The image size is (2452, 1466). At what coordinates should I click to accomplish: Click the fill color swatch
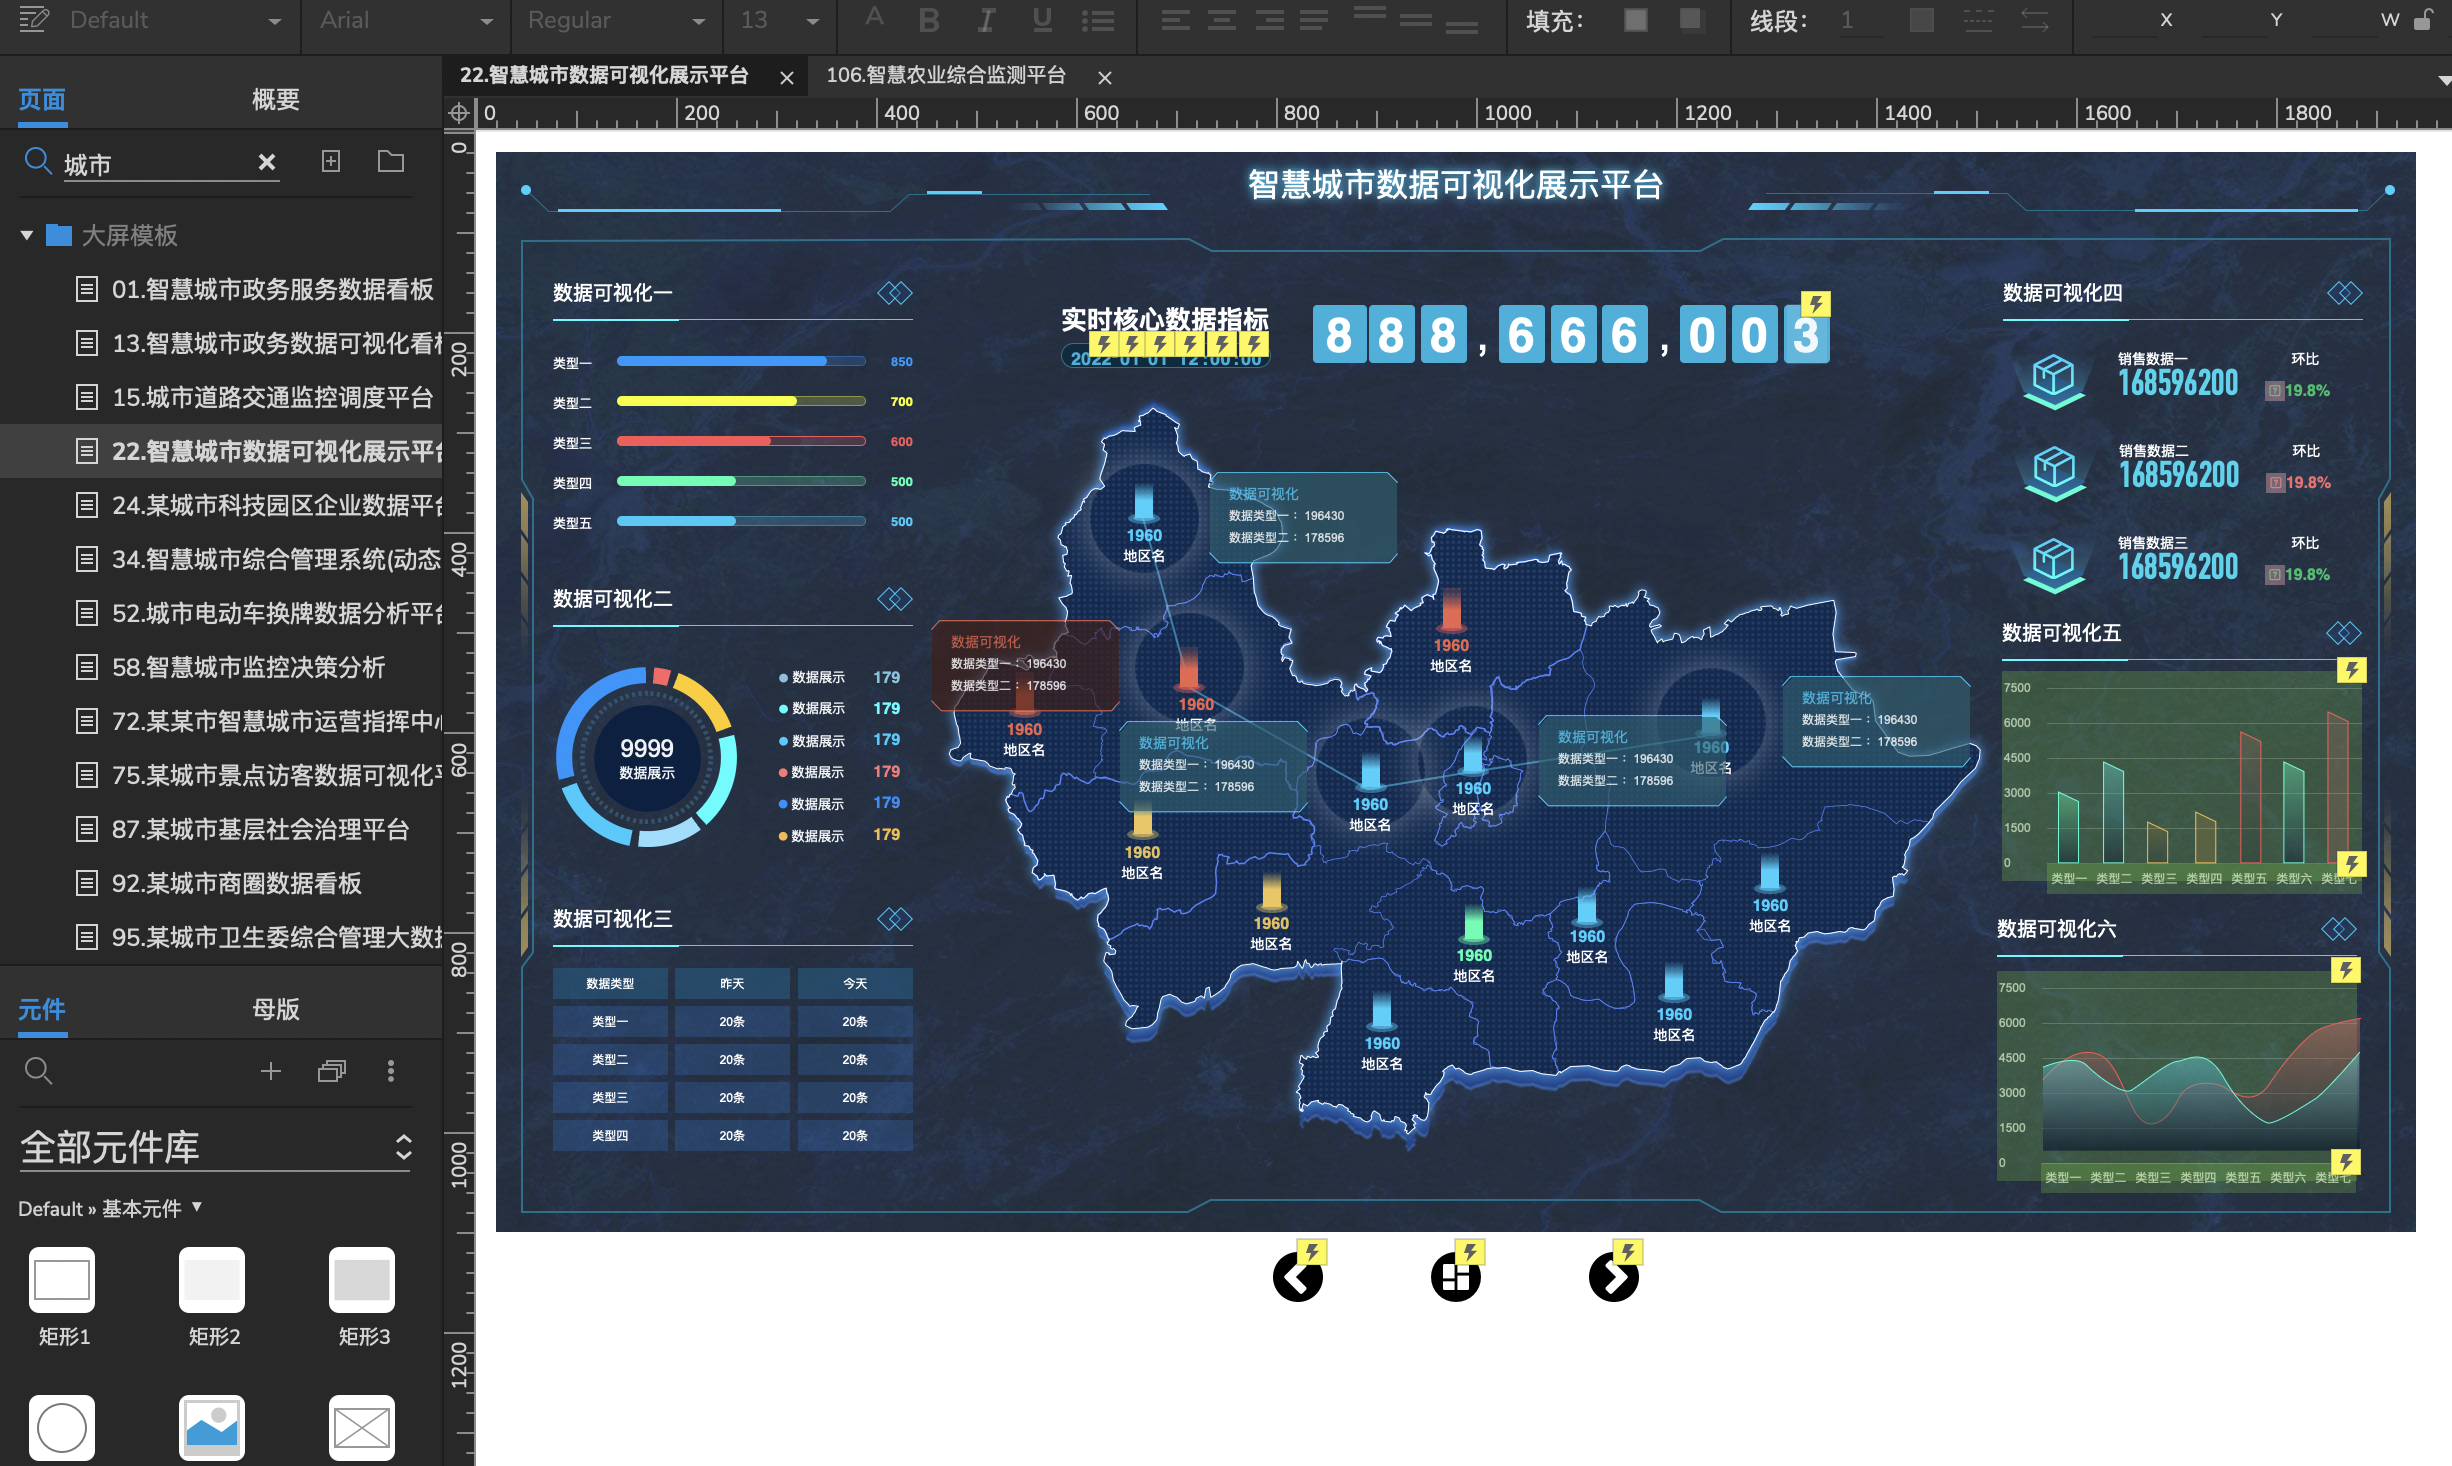[1636, 20]
